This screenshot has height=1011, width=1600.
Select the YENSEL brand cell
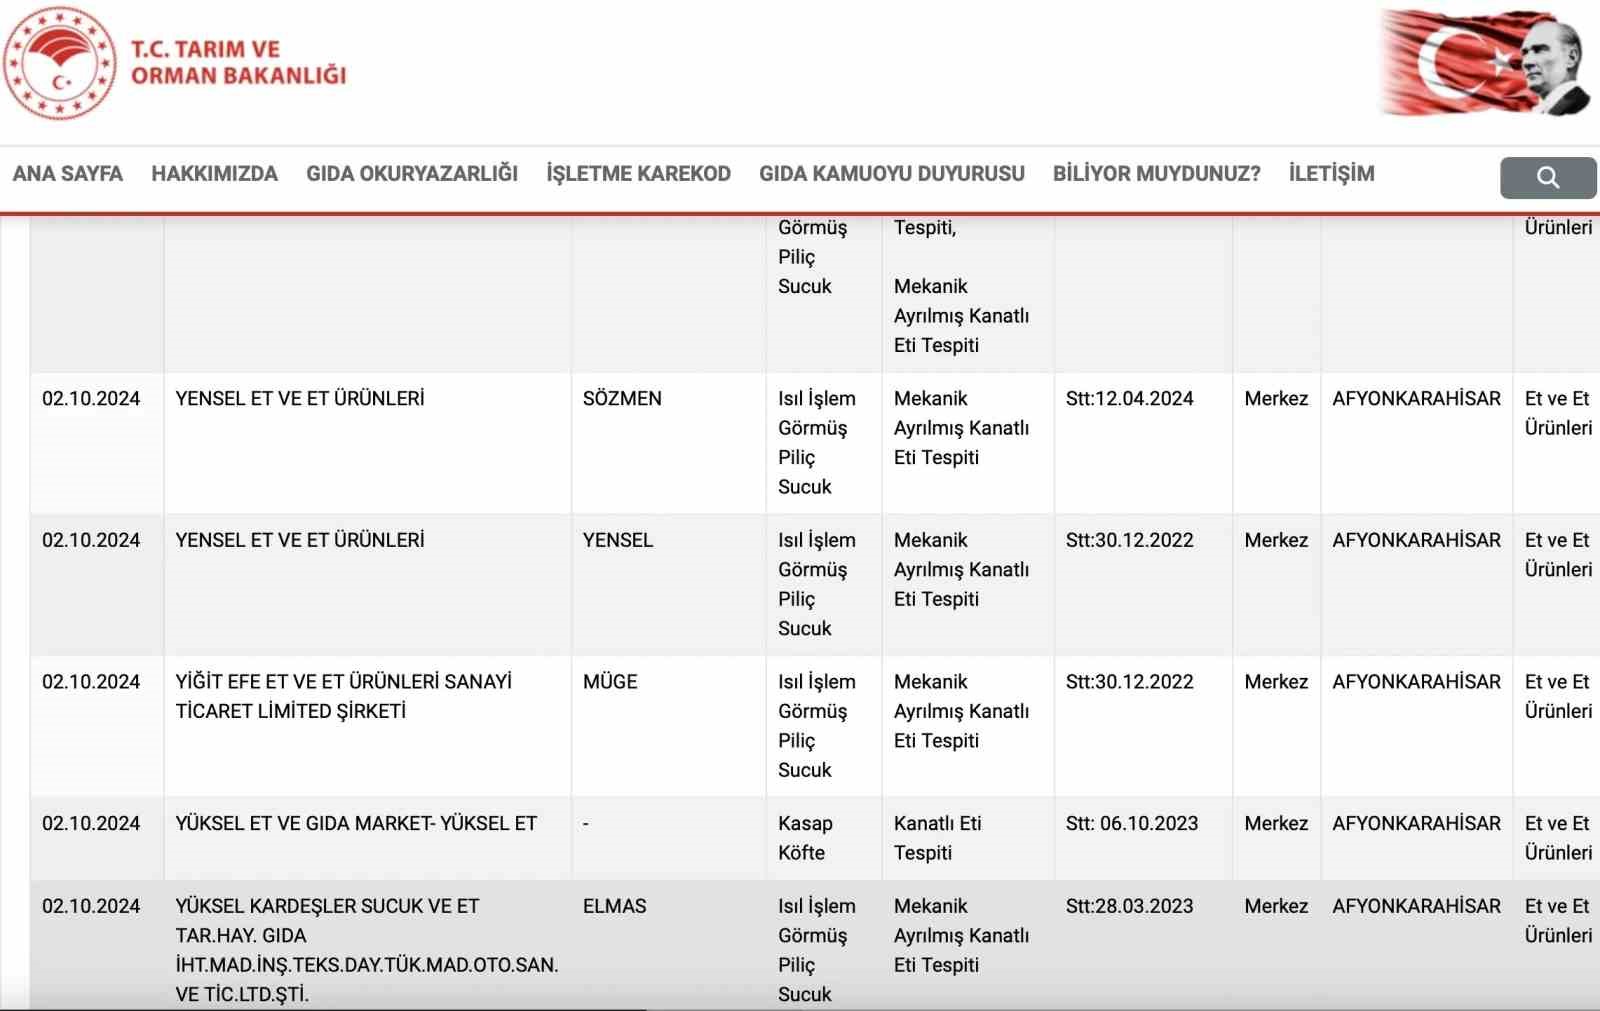click(669, 585)
